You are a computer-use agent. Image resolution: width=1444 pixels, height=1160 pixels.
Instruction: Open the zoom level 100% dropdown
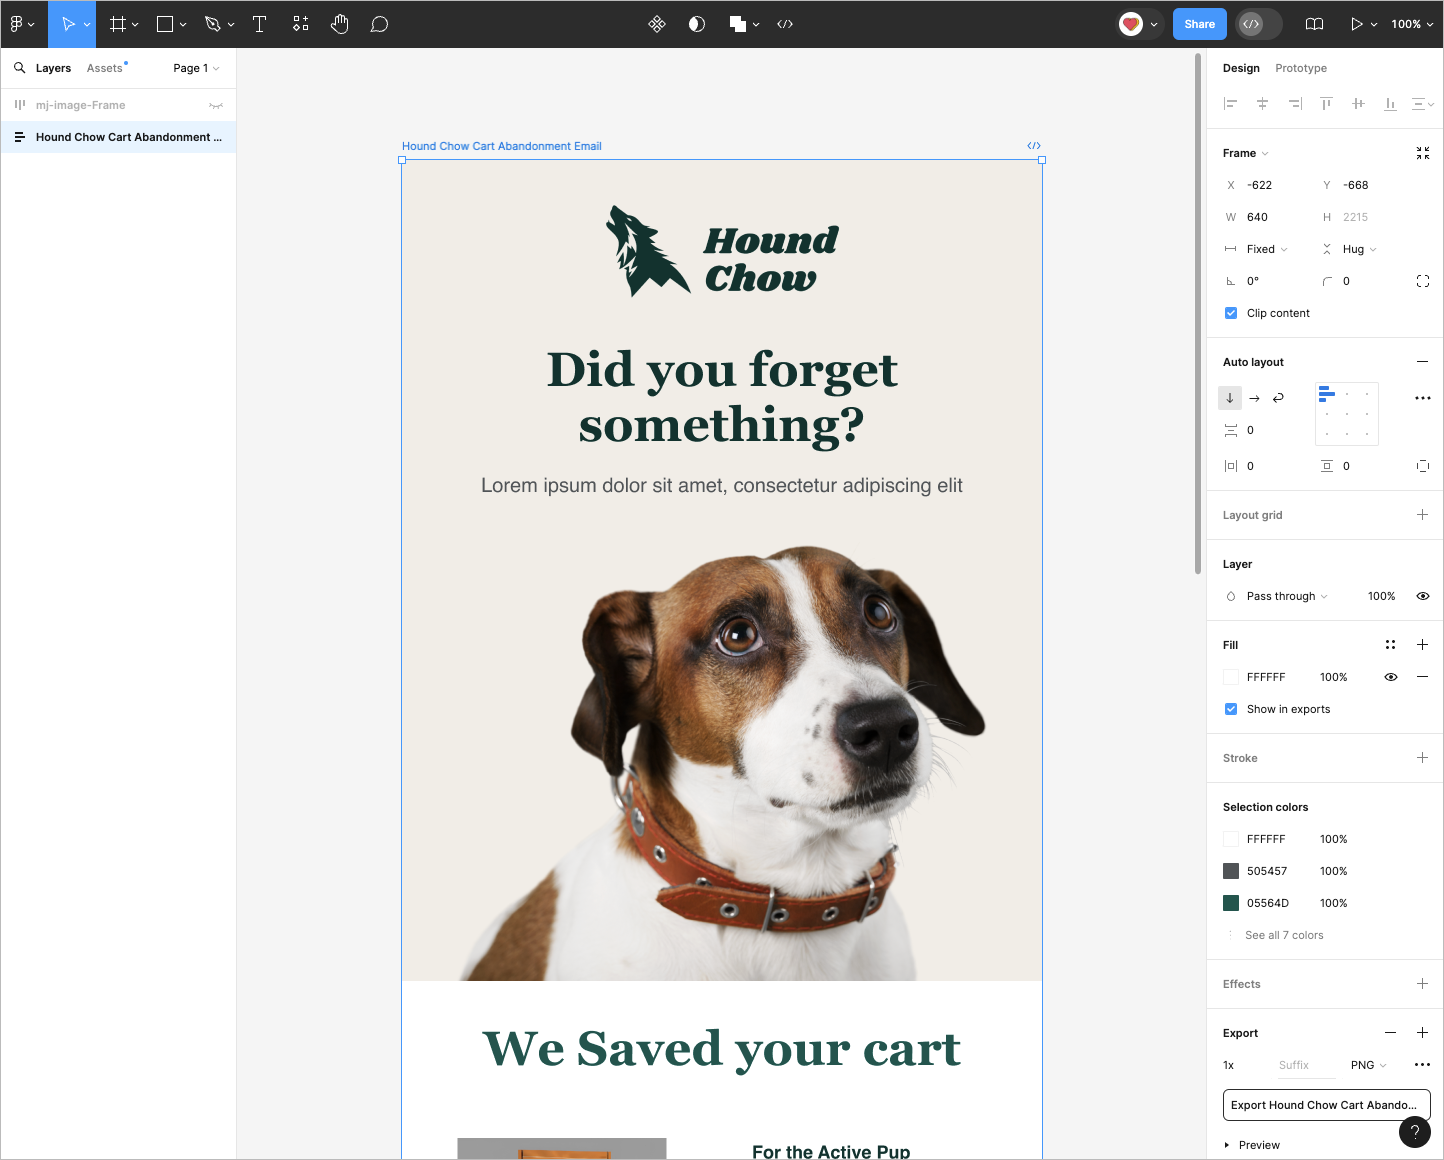[x=1411, y=24]
